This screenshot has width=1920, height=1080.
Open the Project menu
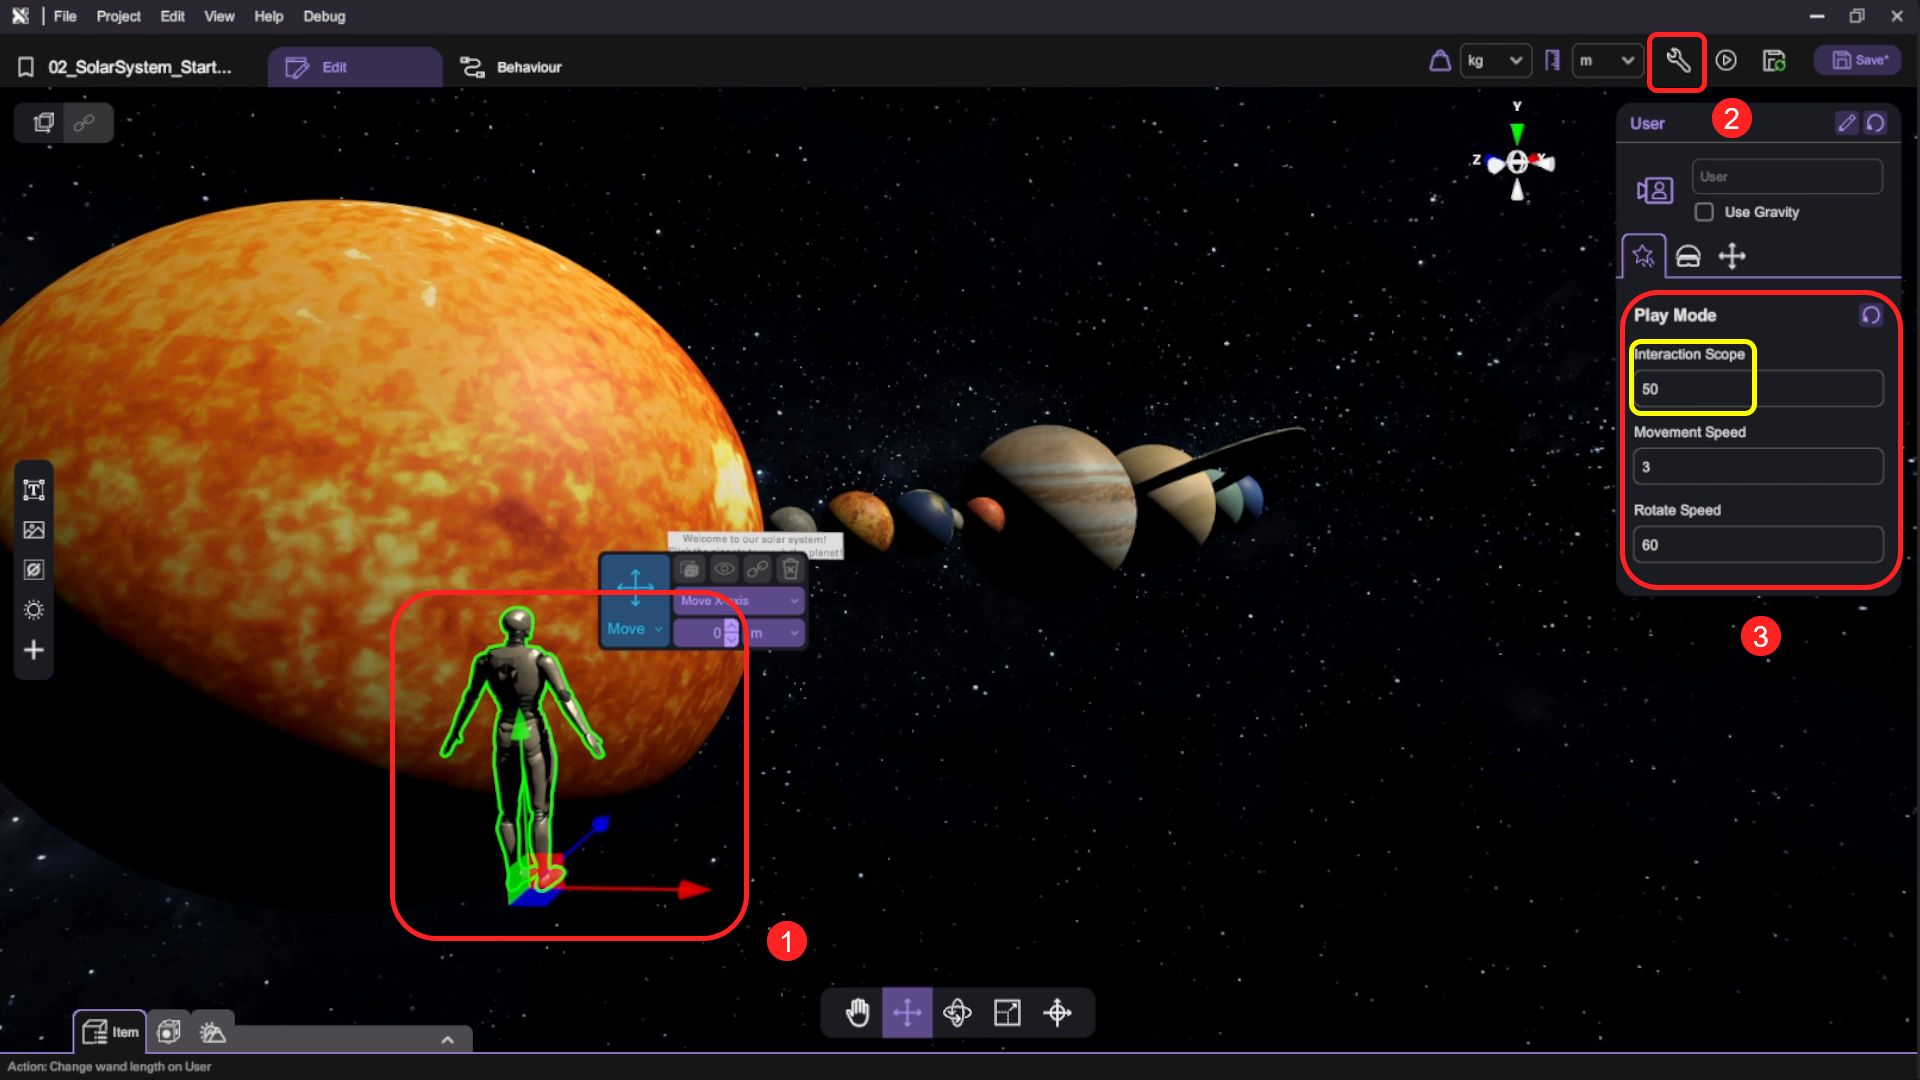click(x=118, y=16)
